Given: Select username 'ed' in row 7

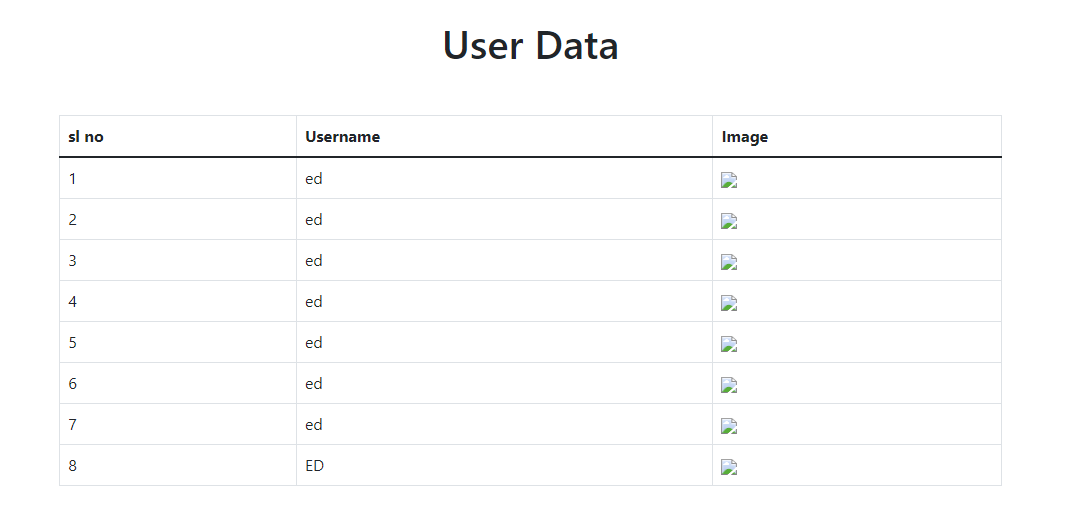Looking at the screenshot, I should [x=314, y=425].
